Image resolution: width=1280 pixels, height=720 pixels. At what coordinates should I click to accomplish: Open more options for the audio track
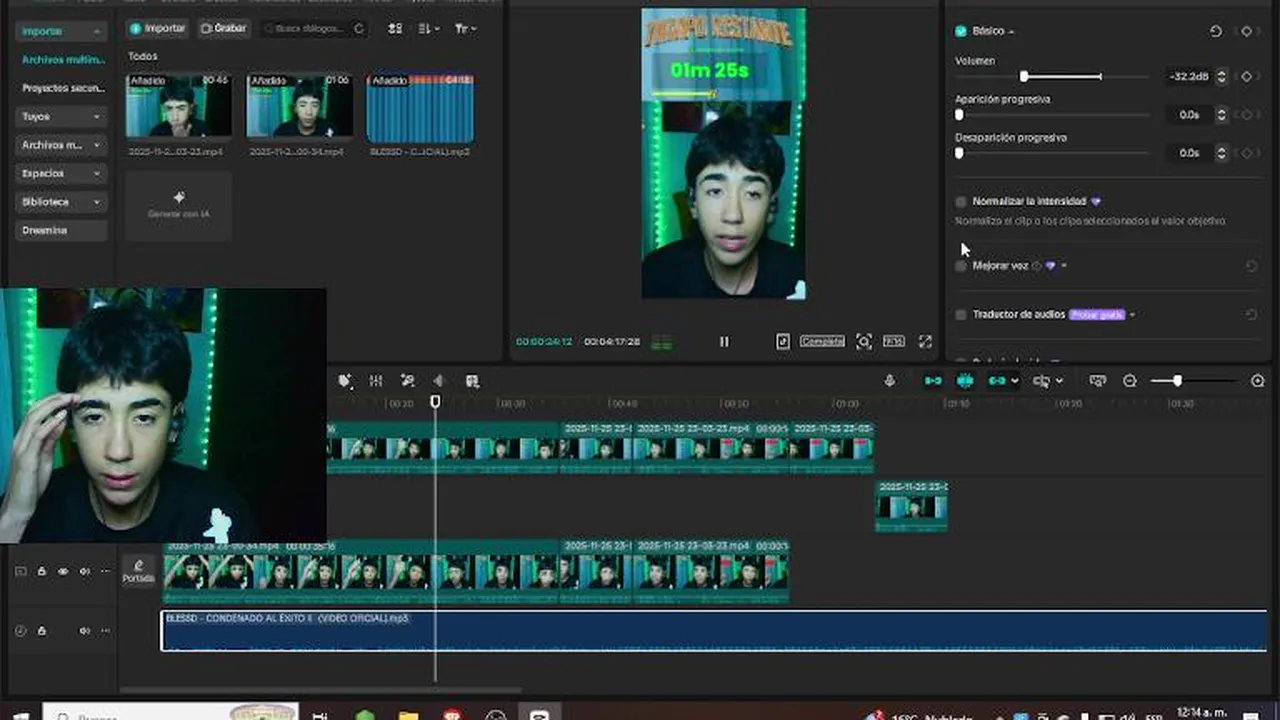(105, 631)
